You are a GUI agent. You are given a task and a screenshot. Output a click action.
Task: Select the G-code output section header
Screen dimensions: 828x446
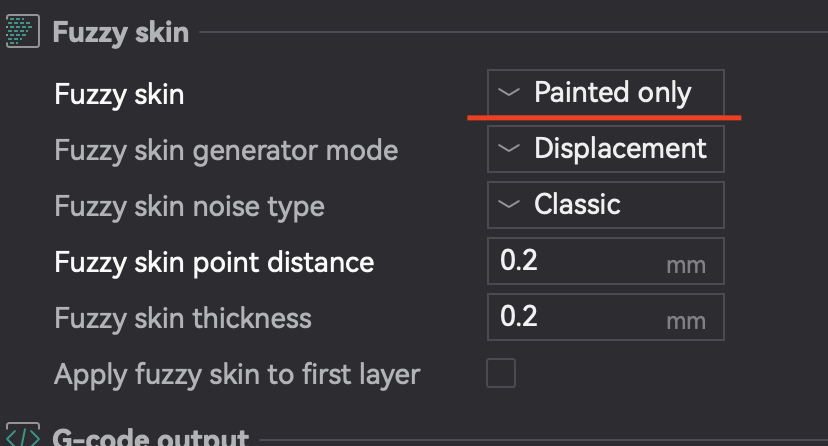[149, 438]
